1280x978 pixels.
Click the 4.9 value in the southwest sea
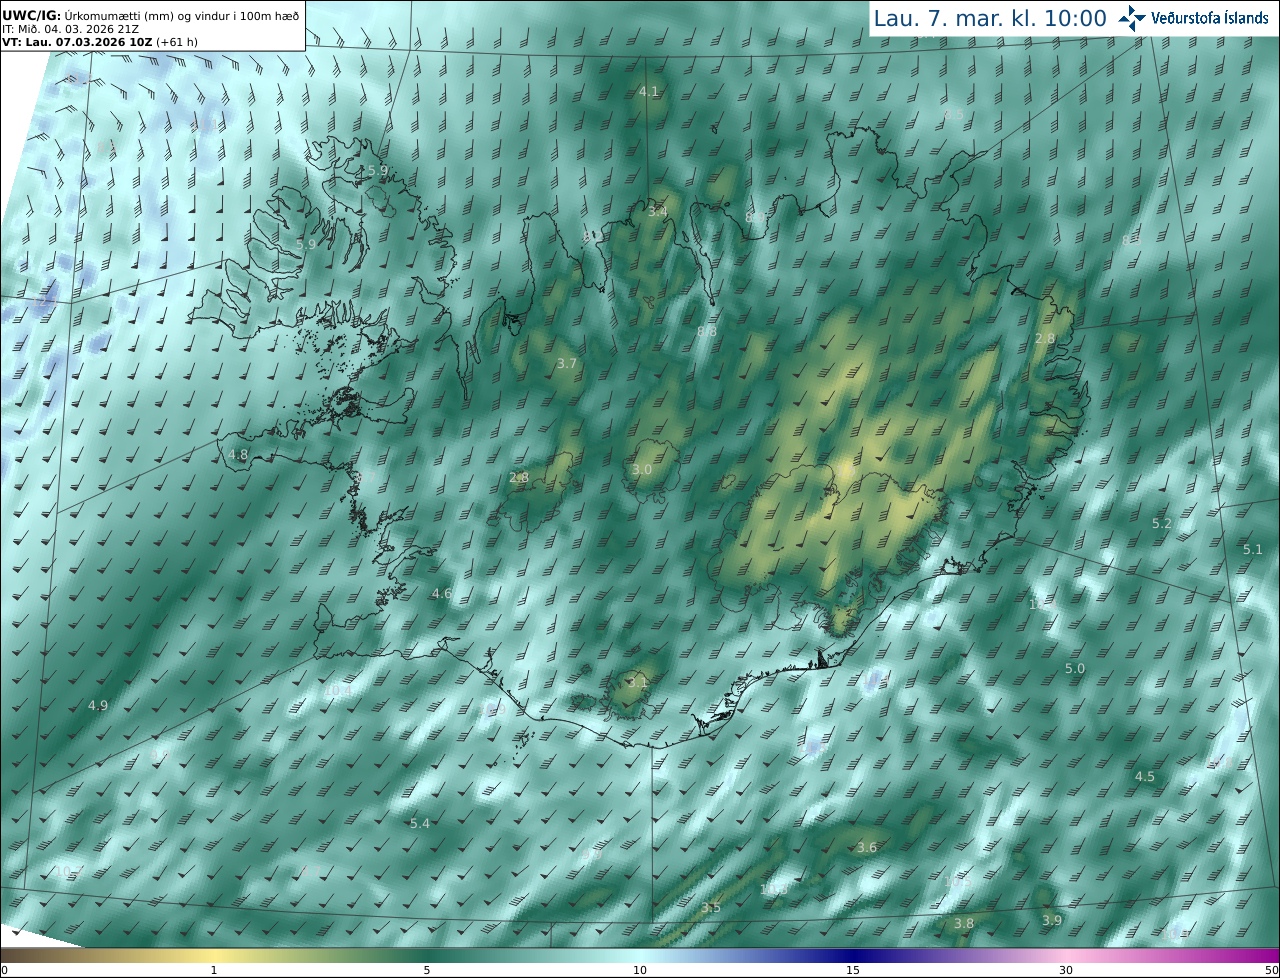click(98, 705)
